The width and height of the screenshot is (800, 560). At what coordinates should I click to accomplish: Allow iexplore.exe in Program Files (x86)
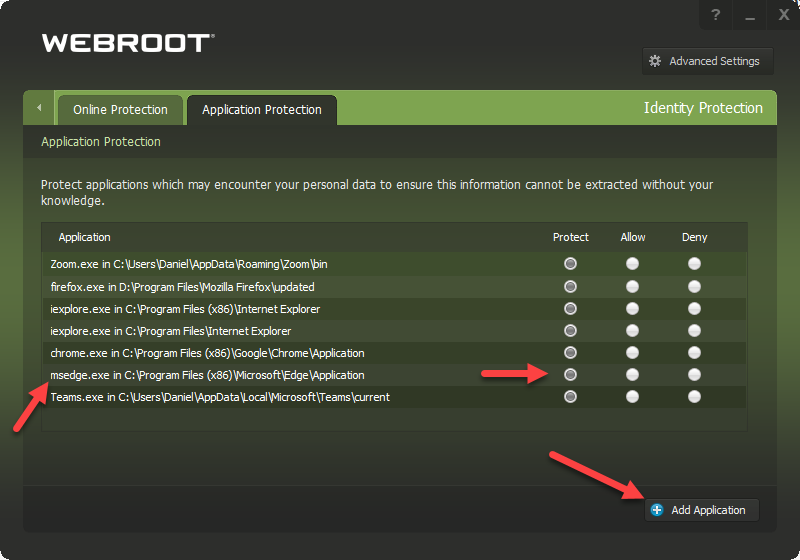point(633,309)
